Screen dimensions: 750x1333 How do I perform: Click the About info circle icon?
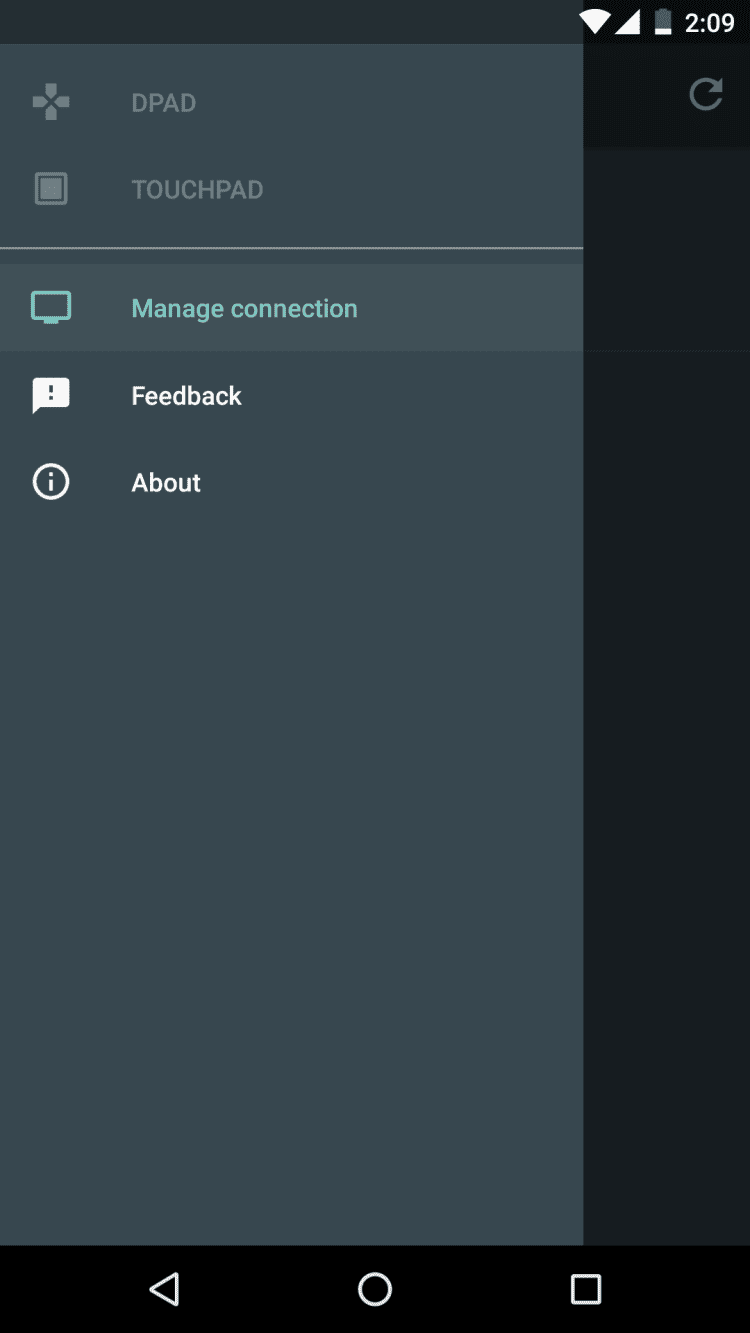(x=51, y=483)
